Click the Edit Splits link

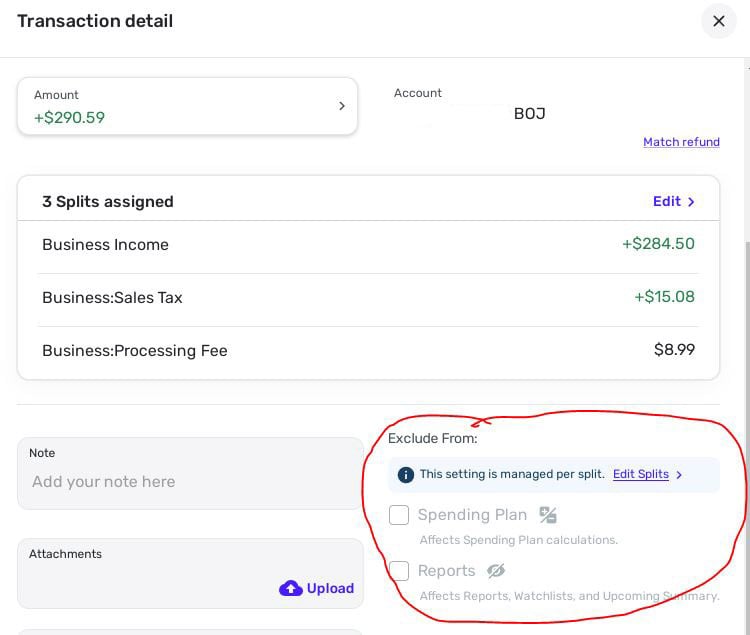[x=640, y=474]
